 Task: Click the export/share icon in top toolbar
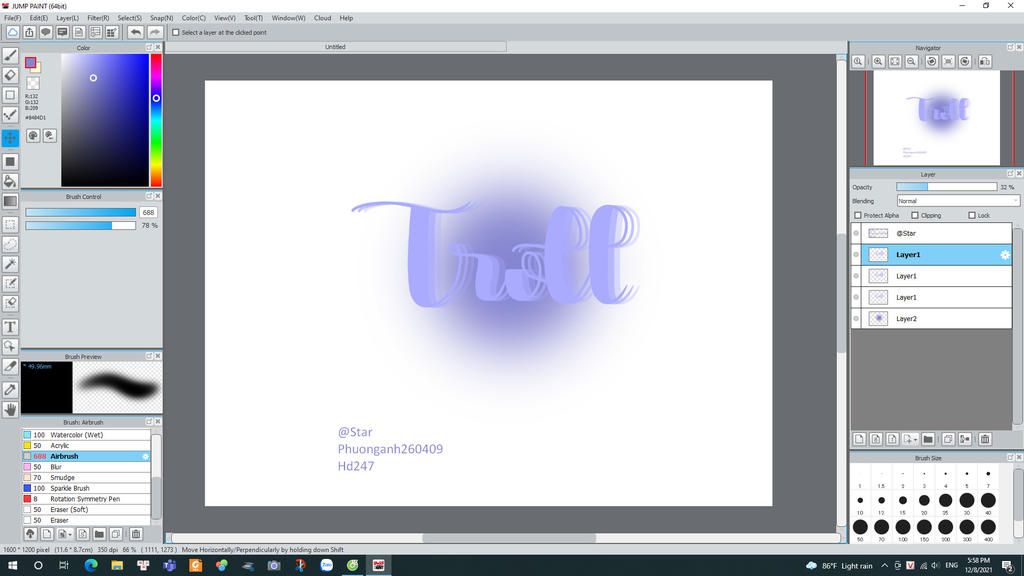click(29, 32)
